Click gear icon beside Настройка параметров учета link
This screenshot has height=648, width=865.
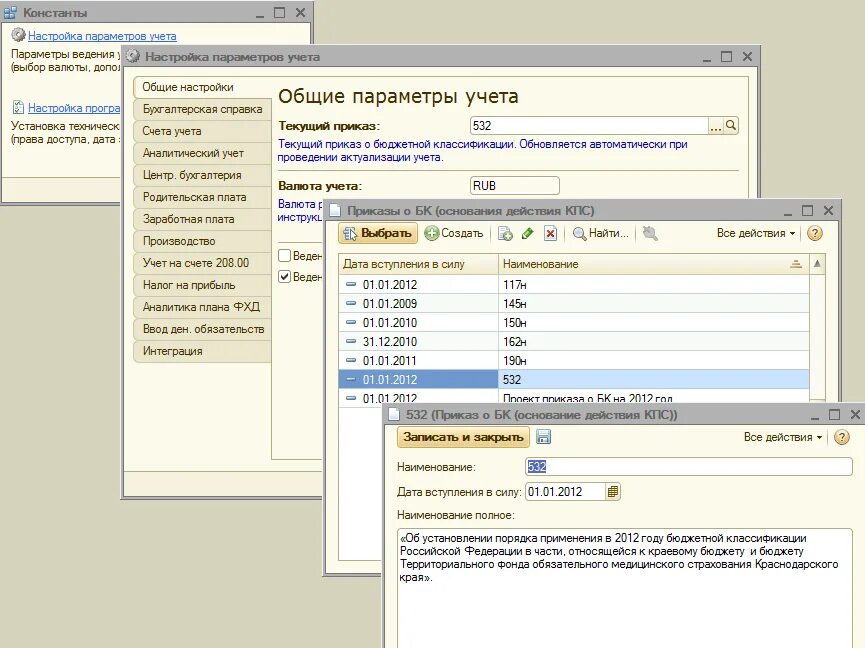(x=18, y=35)
